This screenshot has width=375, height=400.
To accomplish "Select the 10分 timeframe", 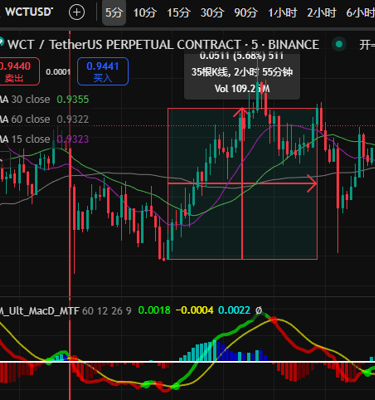I will pos(145,13).
